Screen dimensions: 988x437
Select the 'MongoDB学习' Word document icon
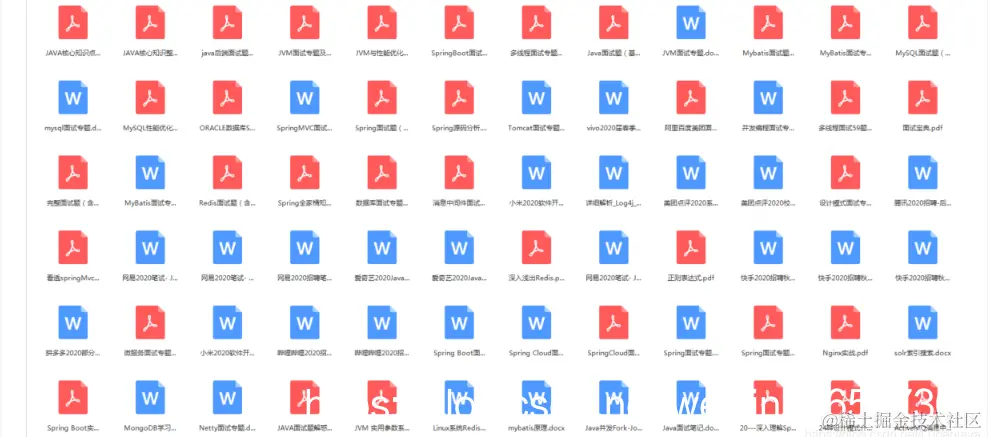(151, 397)
